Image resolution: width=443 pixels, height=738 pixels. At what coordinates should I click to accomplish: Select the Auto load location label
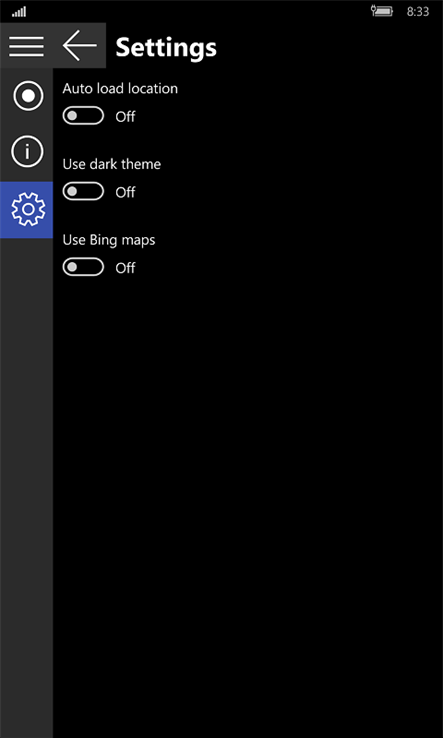(120, 89)
